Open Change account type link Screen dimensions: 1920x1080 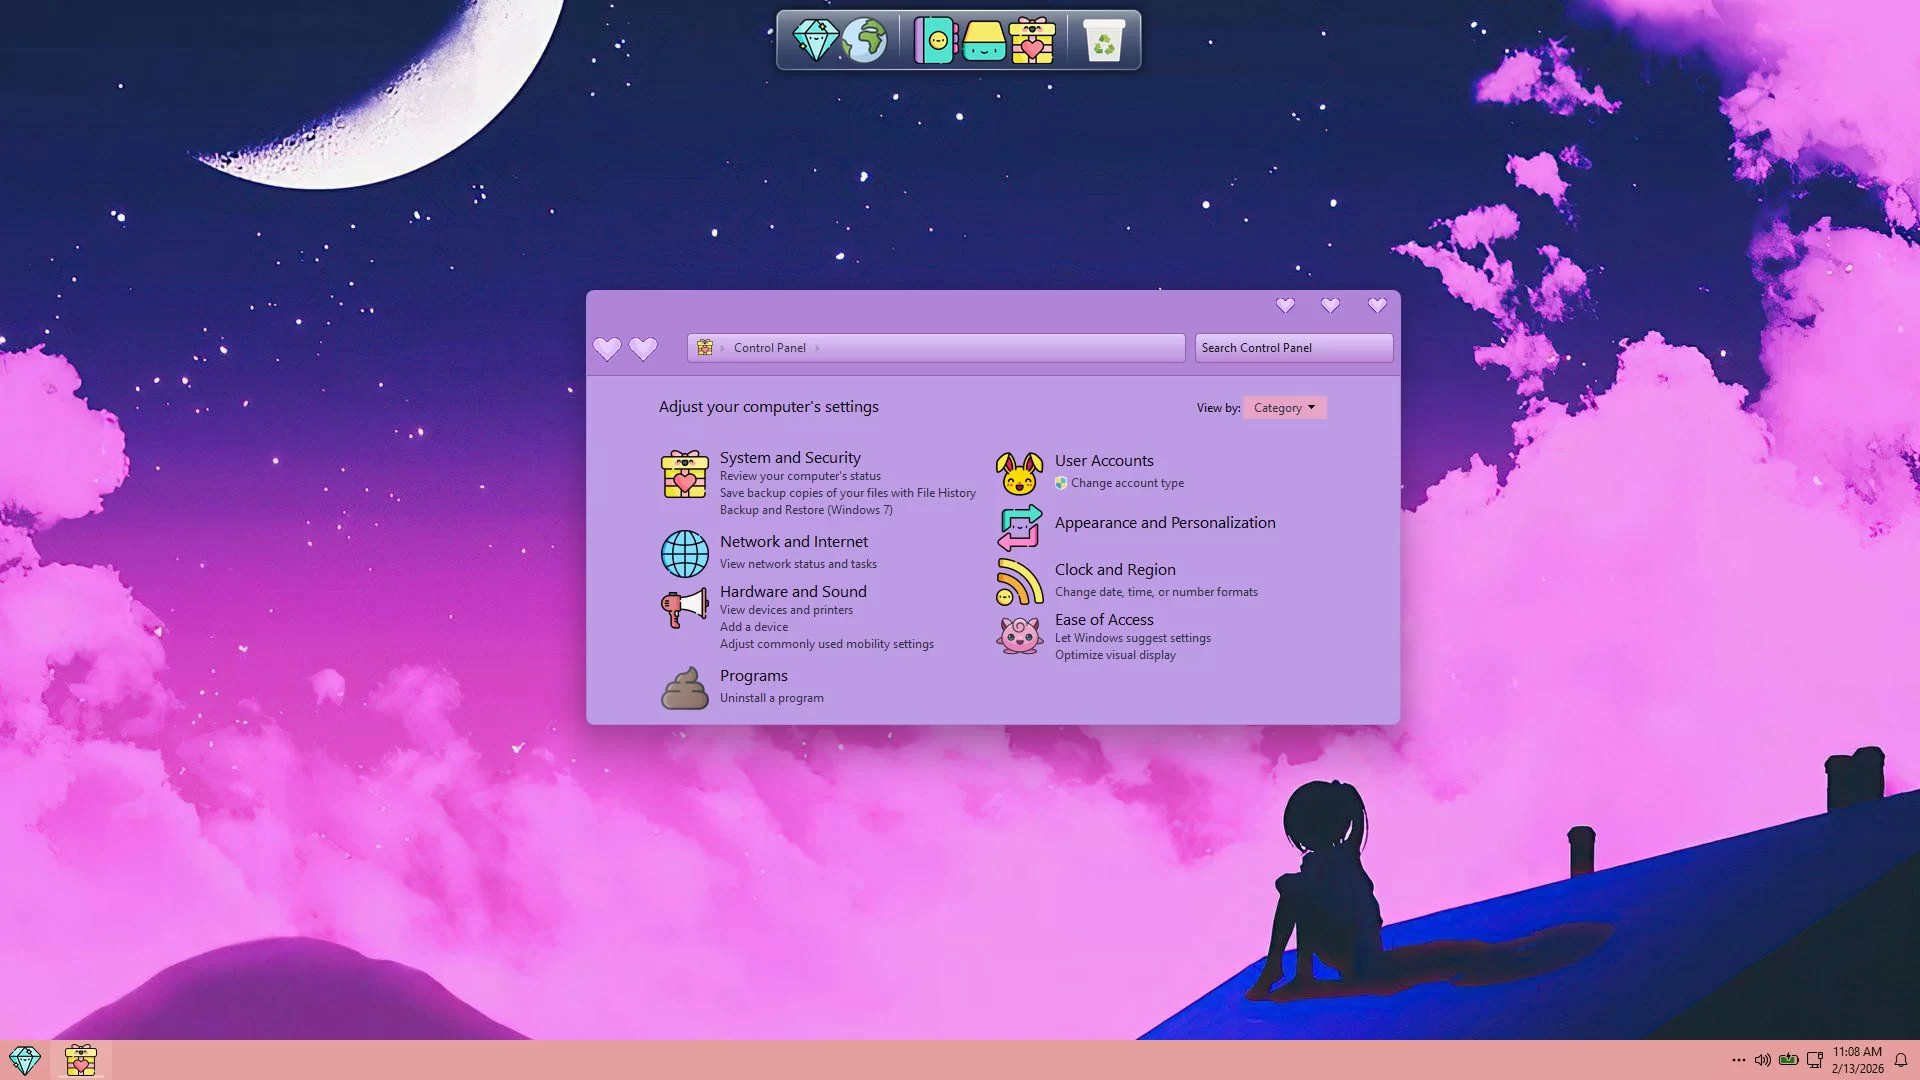(1127, 483)
